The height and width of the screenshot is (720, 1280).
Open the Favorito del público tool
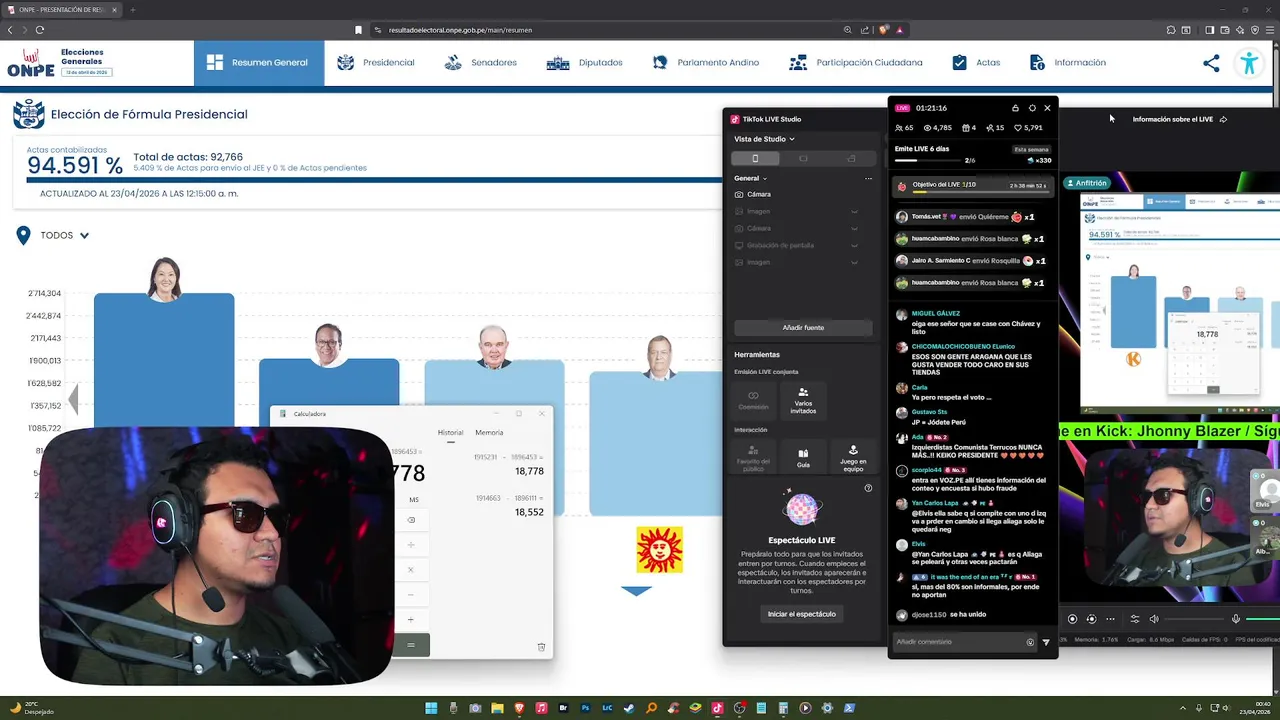[x=753, y=457]
